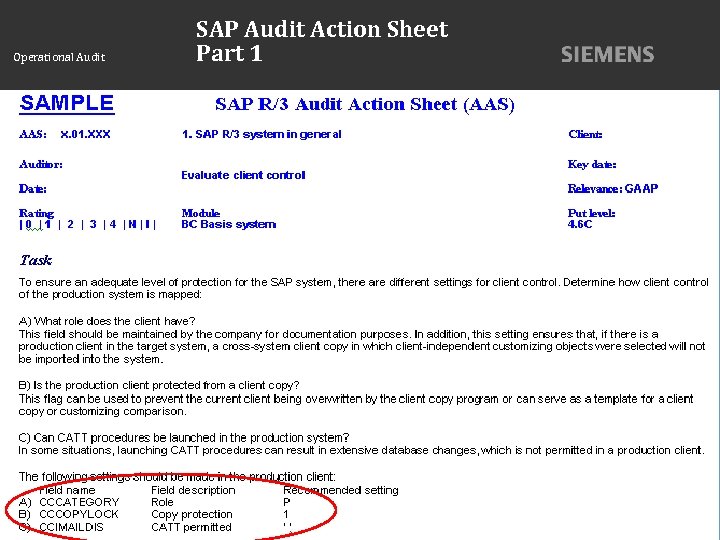Select field name 'CCCOPYLOCK'
This screenshot has width=720, height=540.
pyautogui.click(x=79, y=514)
